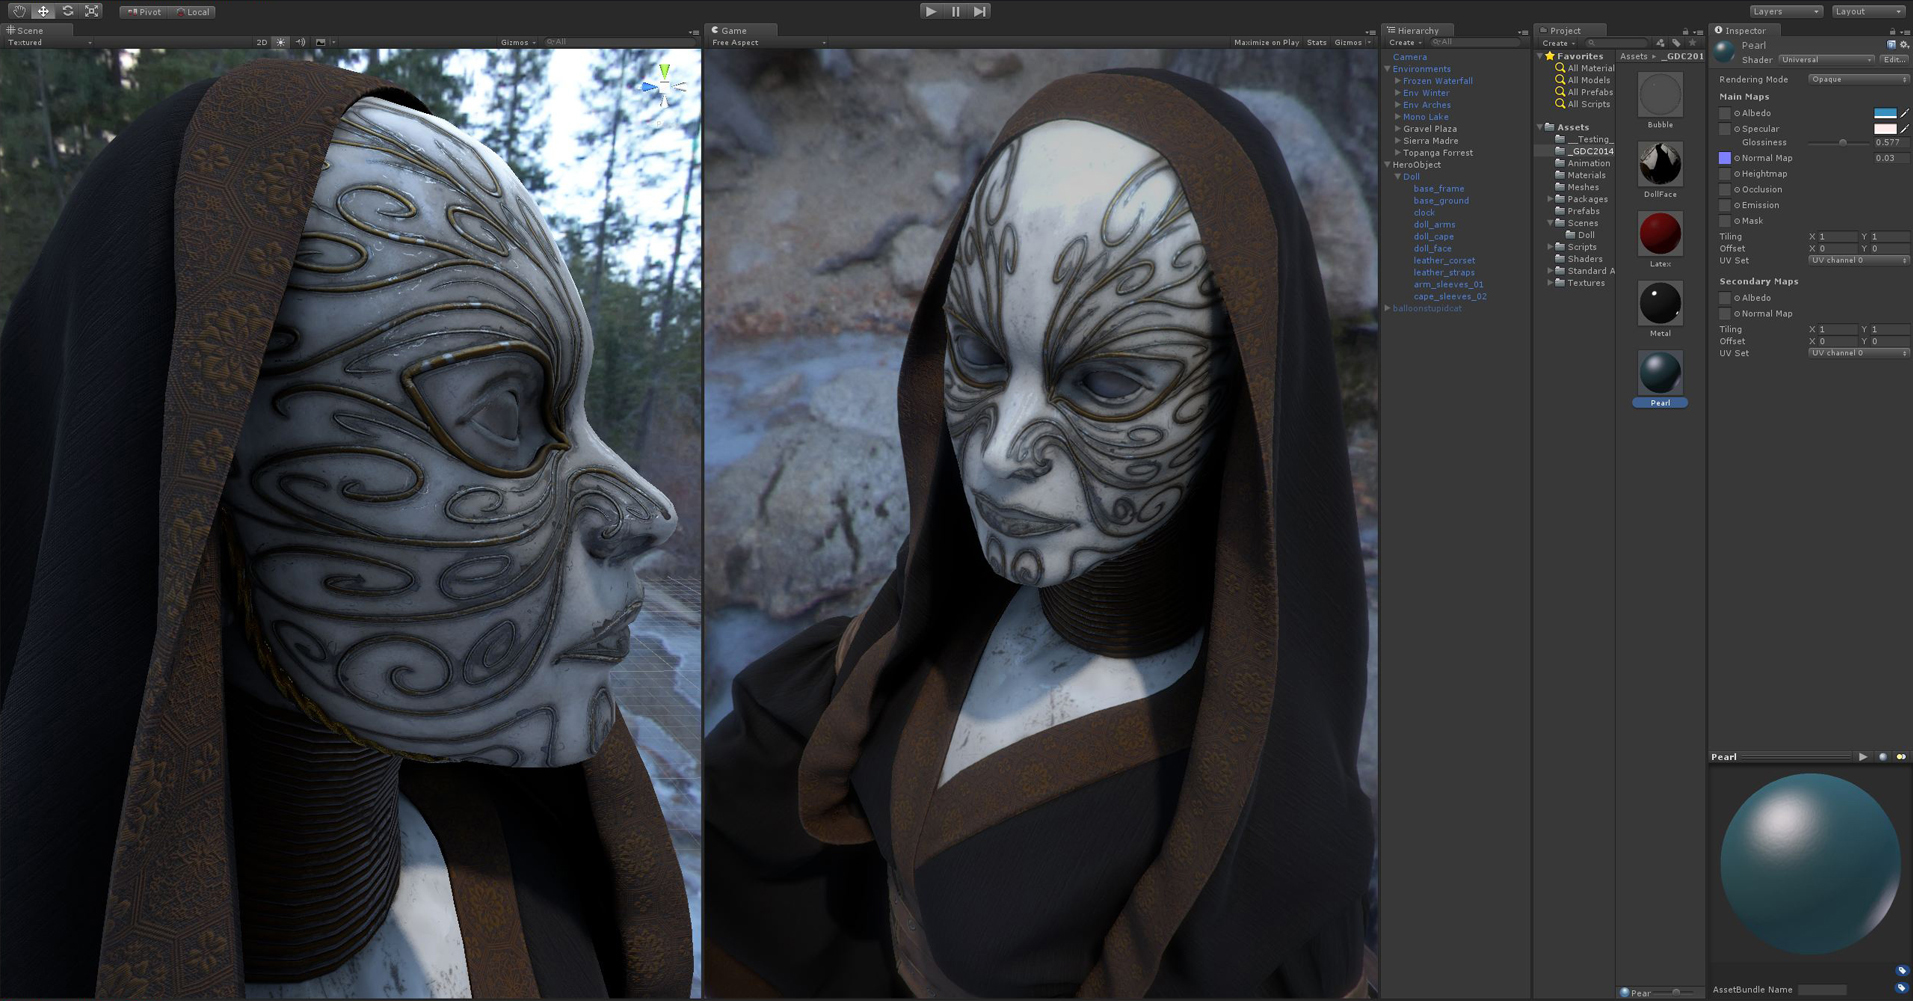
Task: Click the Step frame button
Action: point(980,11)
